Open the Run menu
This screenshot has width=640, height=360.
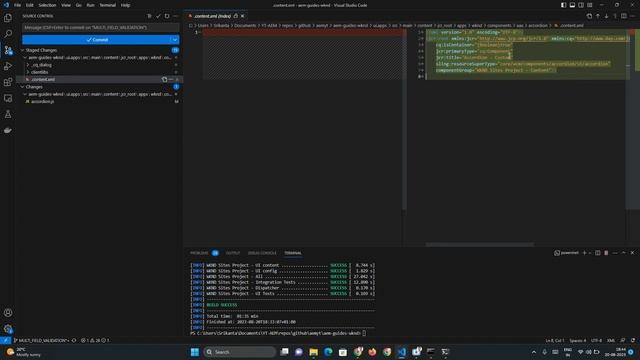[x=90, y=5]
